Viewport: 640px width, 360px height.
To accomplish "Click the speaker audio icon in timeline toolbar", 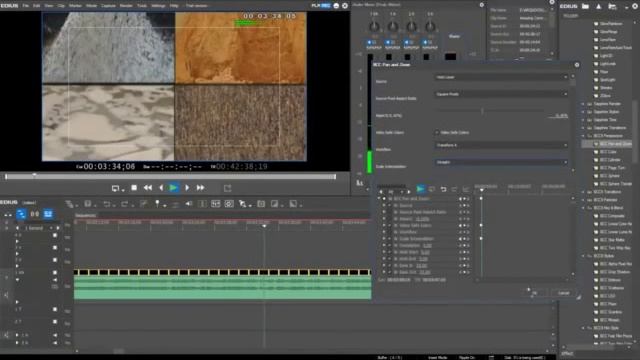I will click(x=189, y=203).
